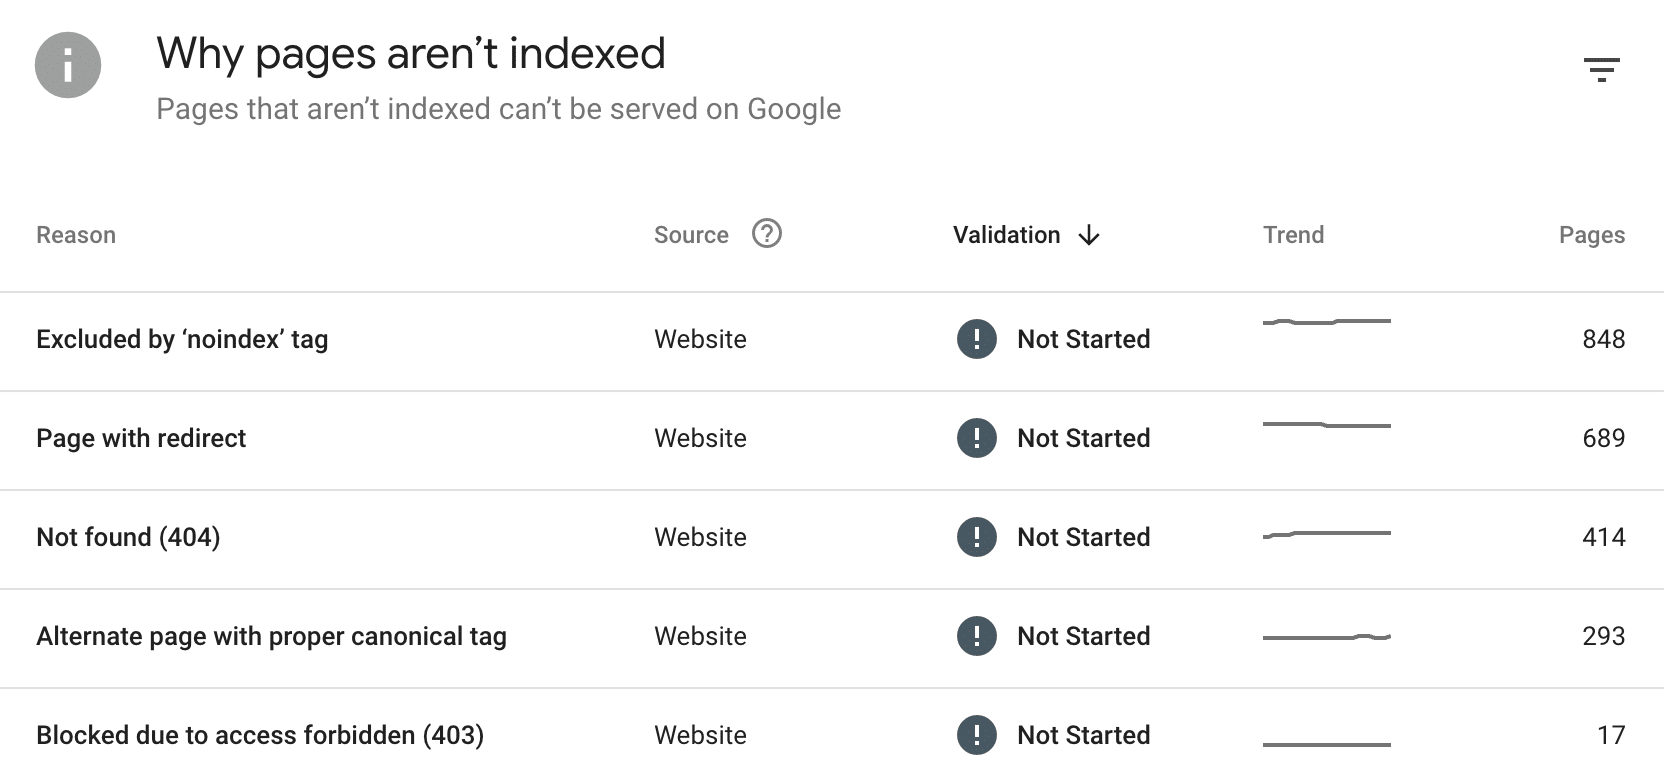The image size is (1664, 778).
Task: Click the Source help question mark icon
Action: pyautogui.click(x=767, y=233)
